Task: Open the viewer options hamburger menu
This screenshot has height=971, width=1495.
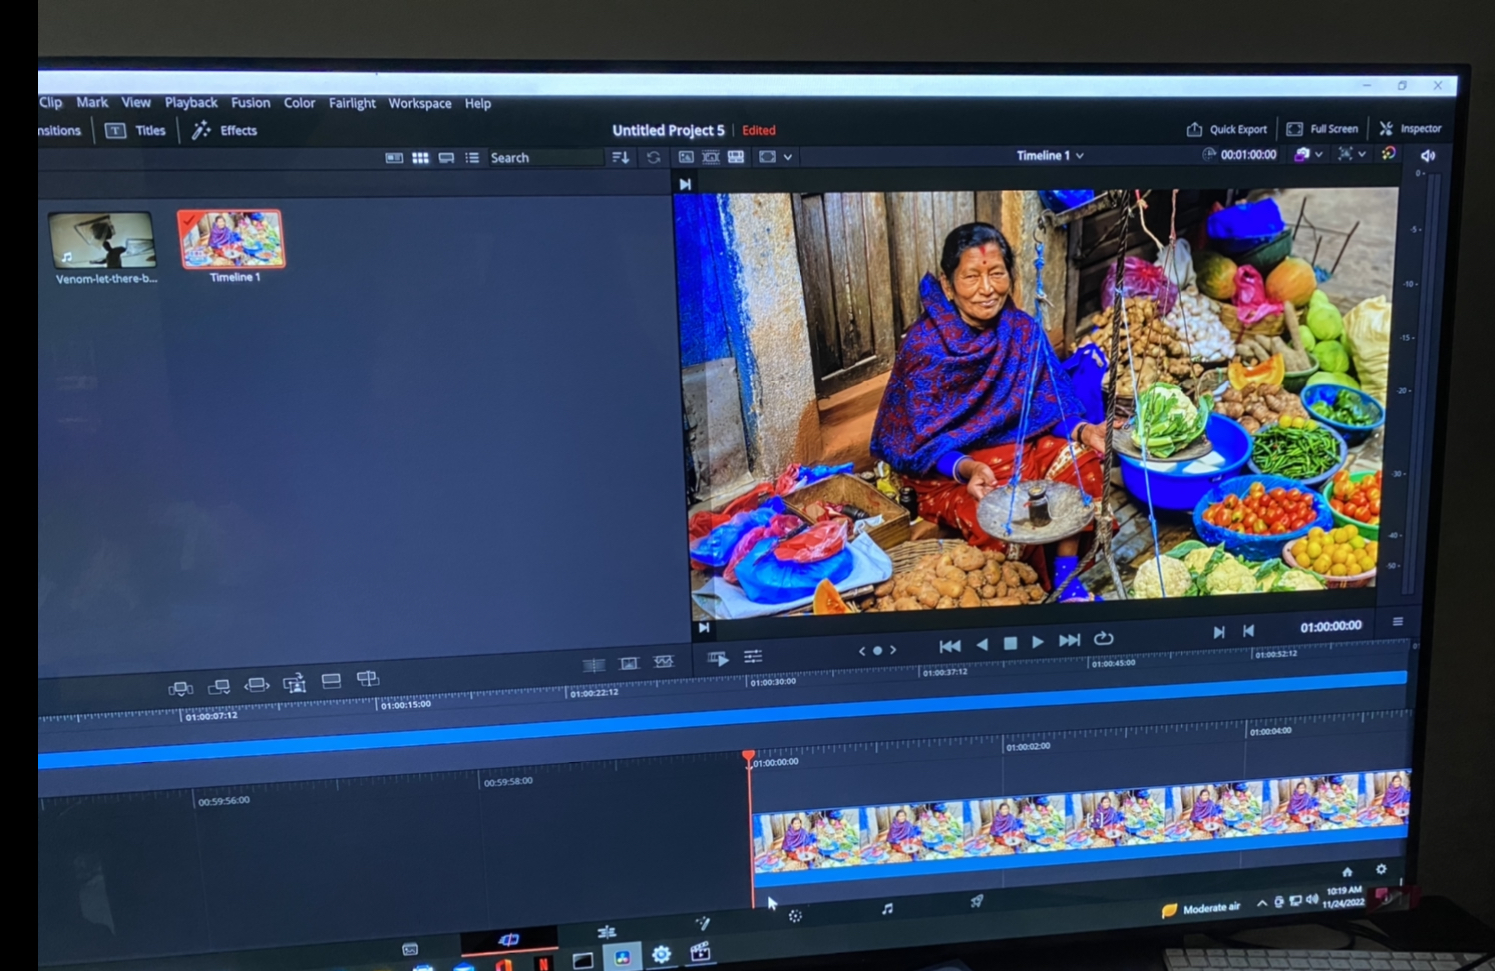Action: 1398,621
